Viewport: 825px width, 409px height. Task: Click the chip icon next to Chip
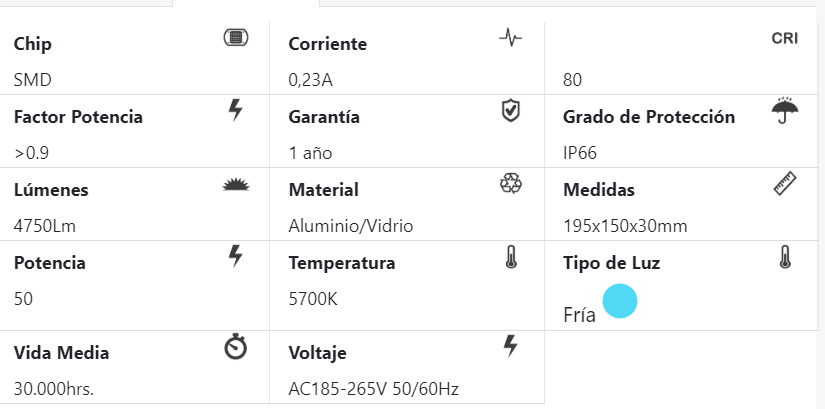tap(235, 38)
